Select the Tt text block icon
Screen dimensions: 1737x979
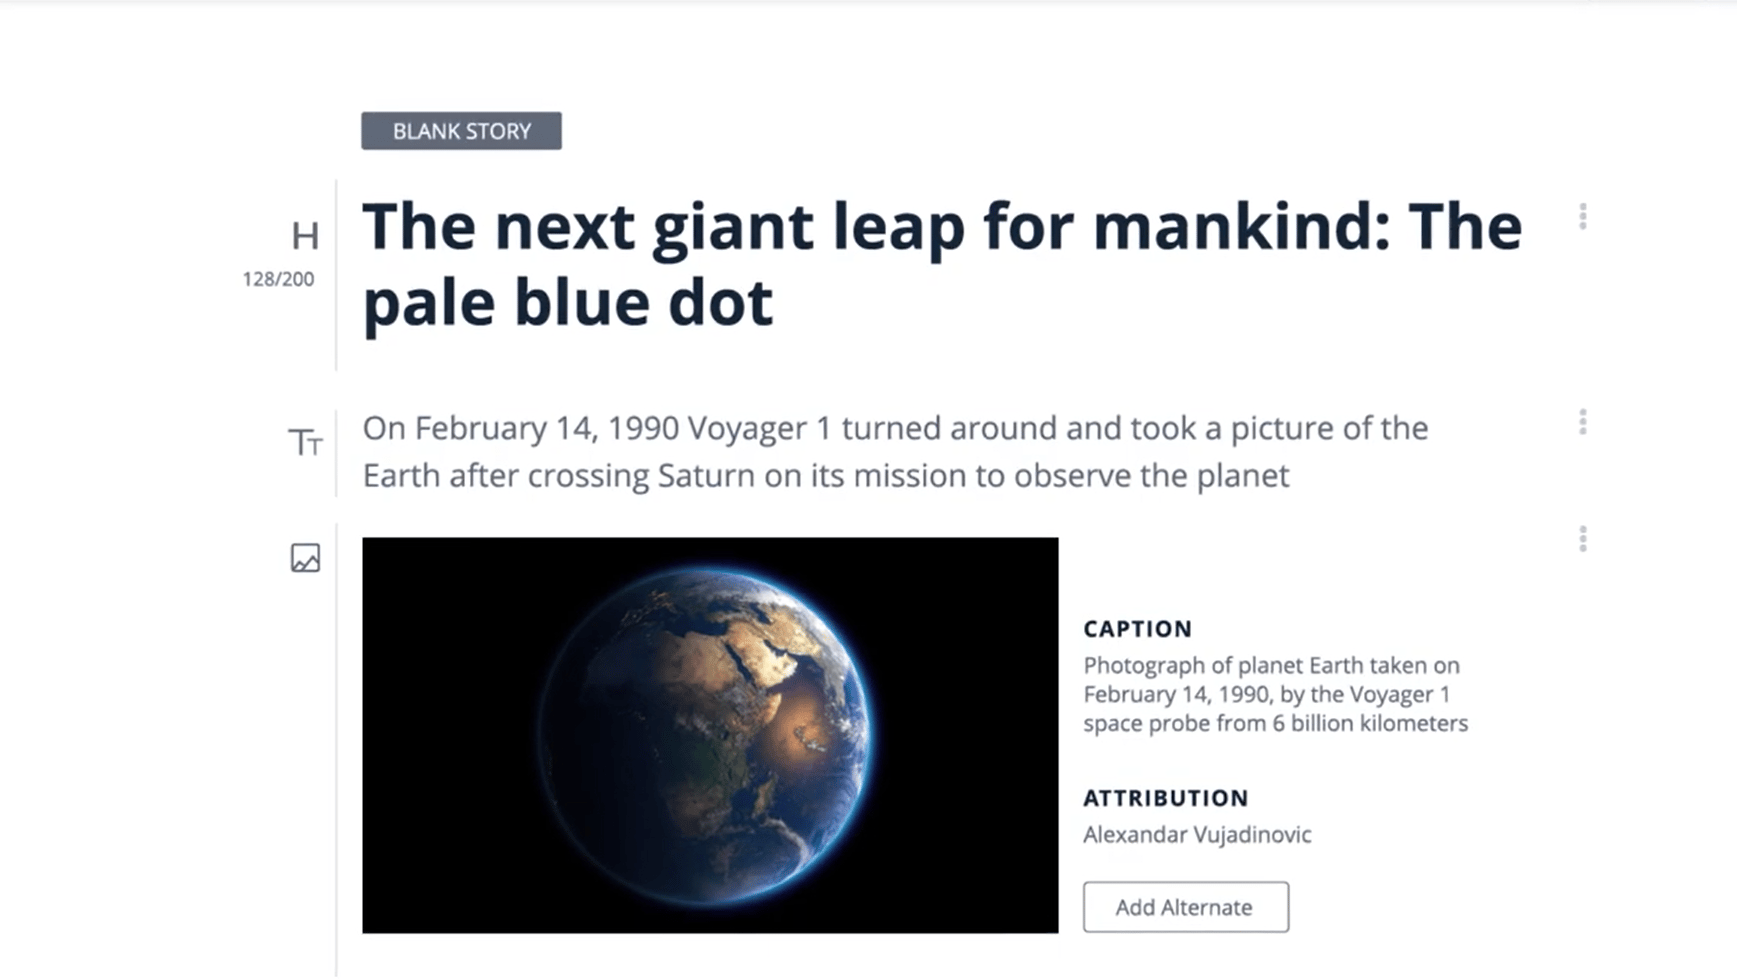[306, 442]
